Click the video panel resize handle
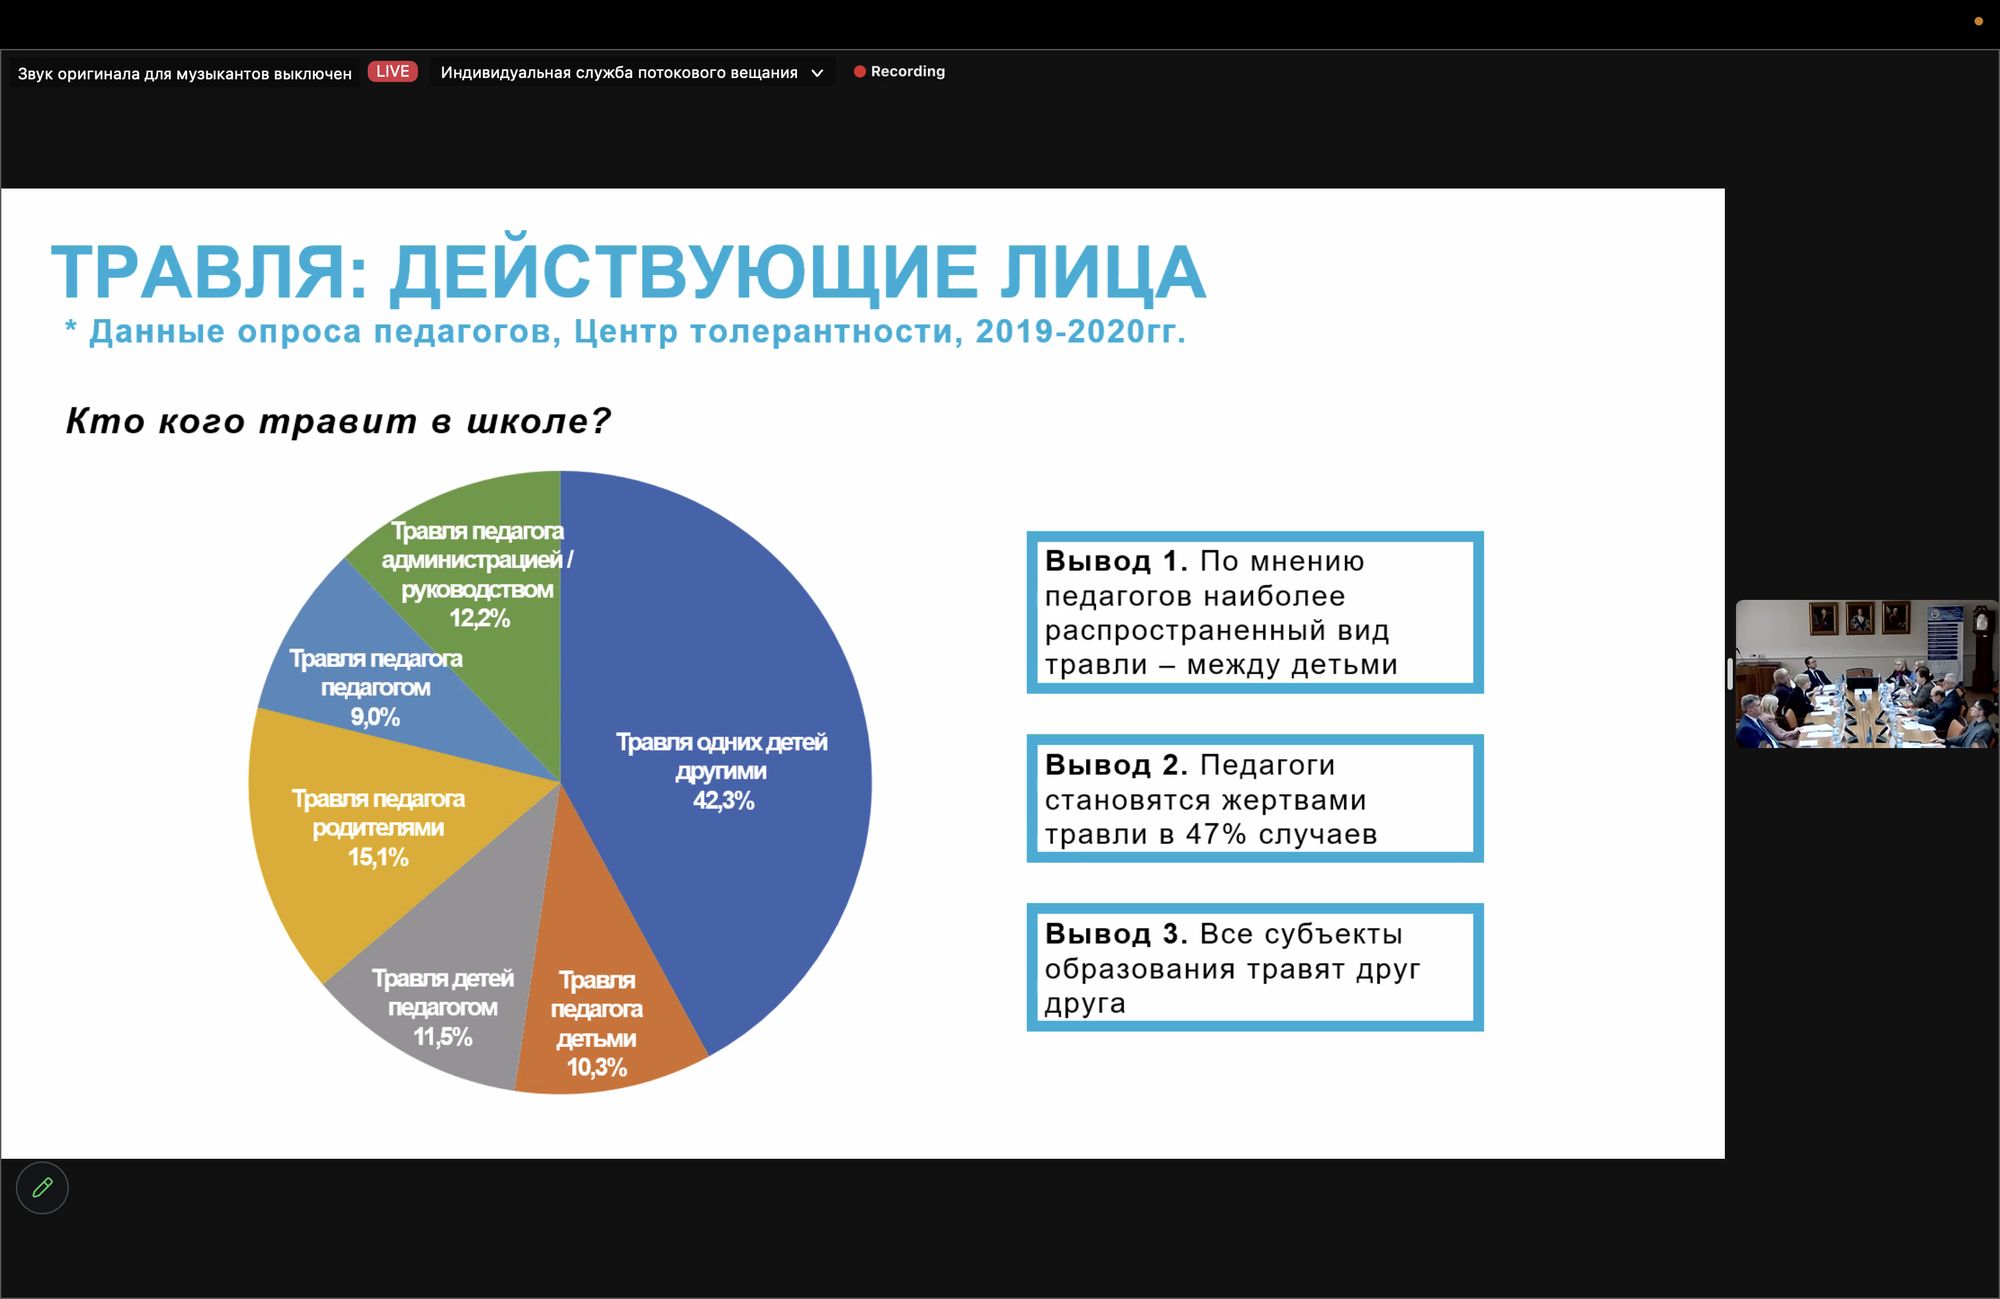Image resolution: width=2000 pixels, height=1299 pixels. 1729,673
